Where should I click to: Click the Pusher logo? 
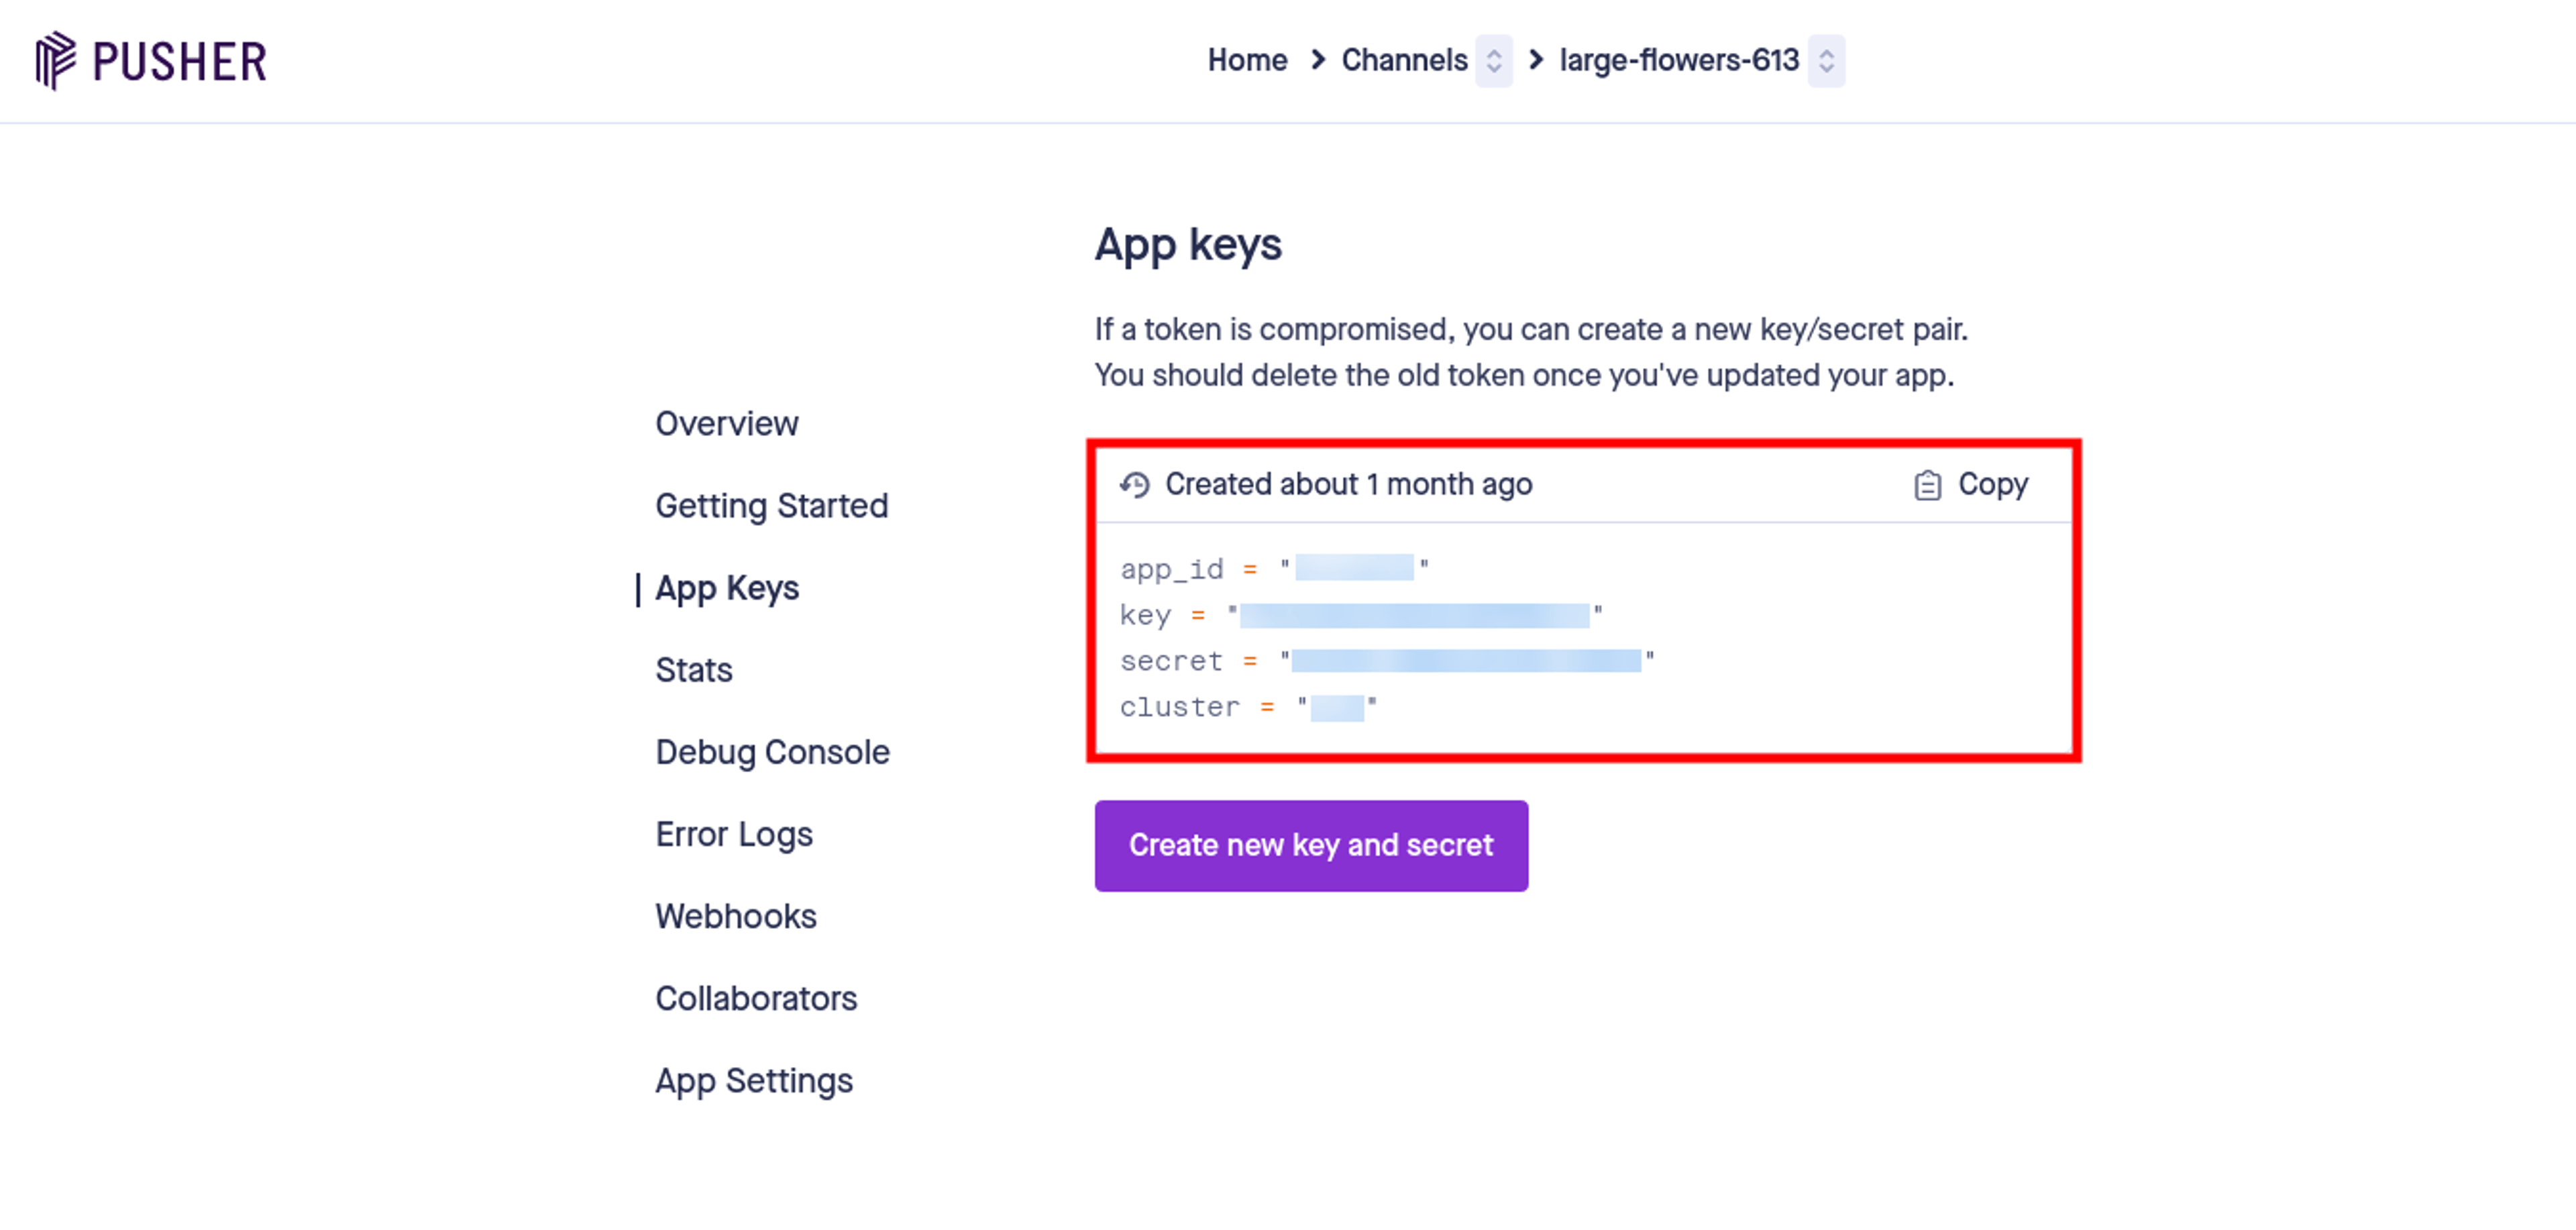[x=152, y=61]
